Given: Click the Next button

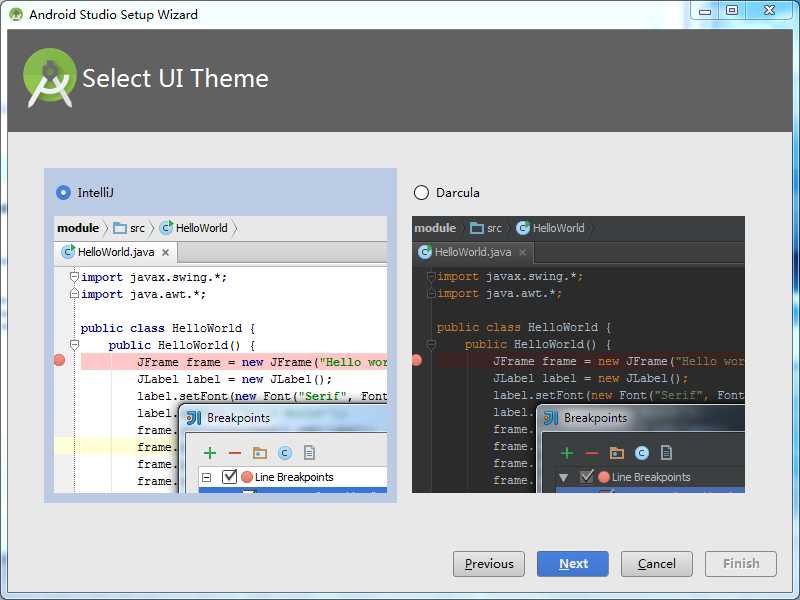Looking at the screenshot, I should click(x=572, y=564).
